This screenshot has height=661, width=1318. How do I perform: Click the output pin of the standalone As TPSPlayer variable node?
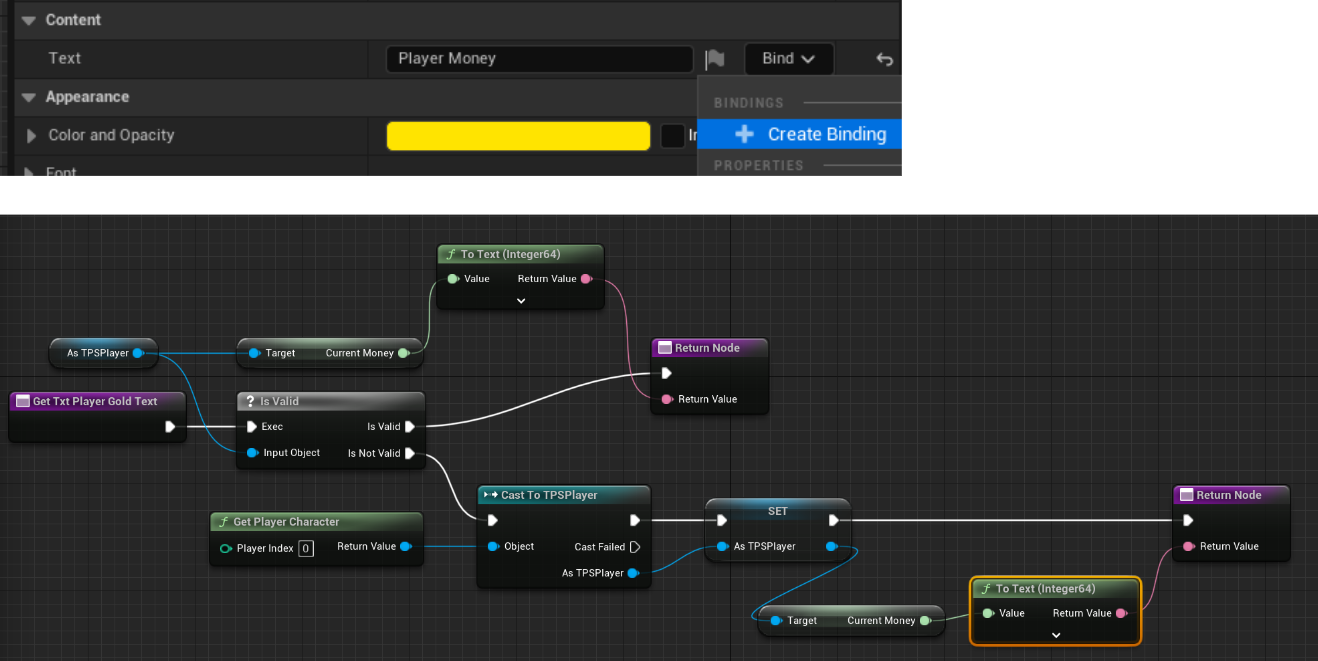pyautogui.click(x=138, y=353)
